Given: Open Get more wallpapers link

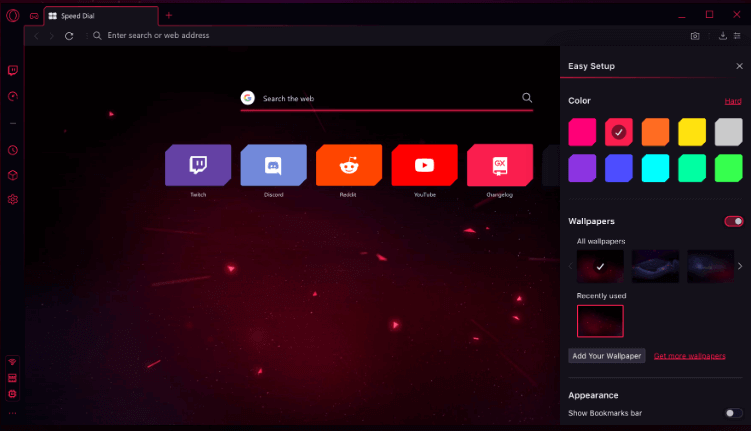Looking at the screenshot, I should pyautogui.click(x=690, y=356).
